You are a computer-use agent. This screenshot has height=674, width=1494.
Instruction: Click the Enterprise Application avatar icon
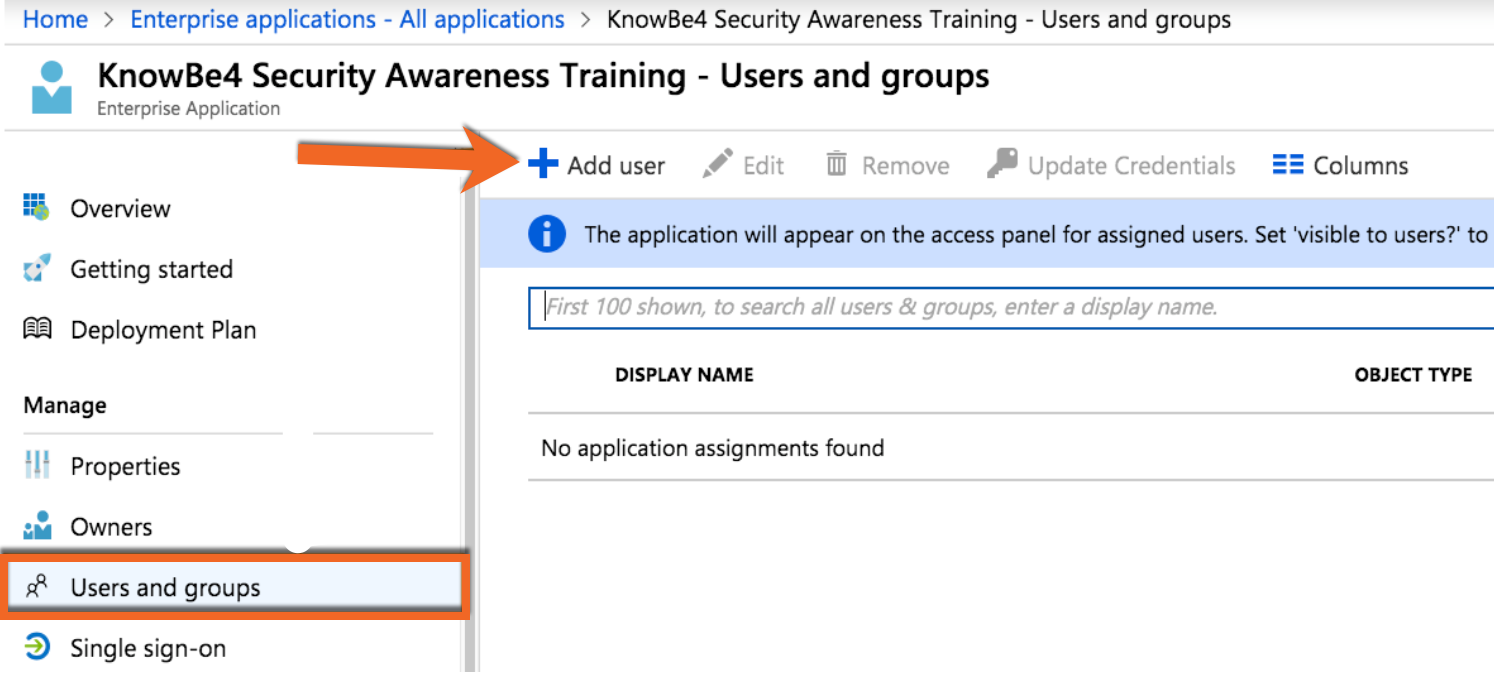point(50,87)
